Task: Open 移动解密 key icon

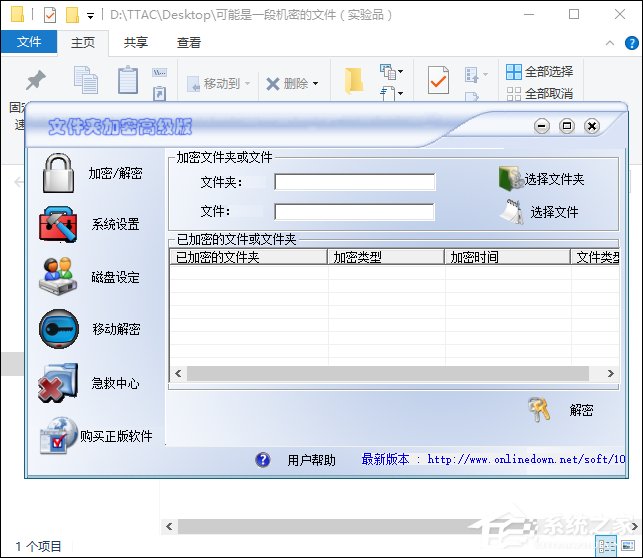Action: (59, 329)
